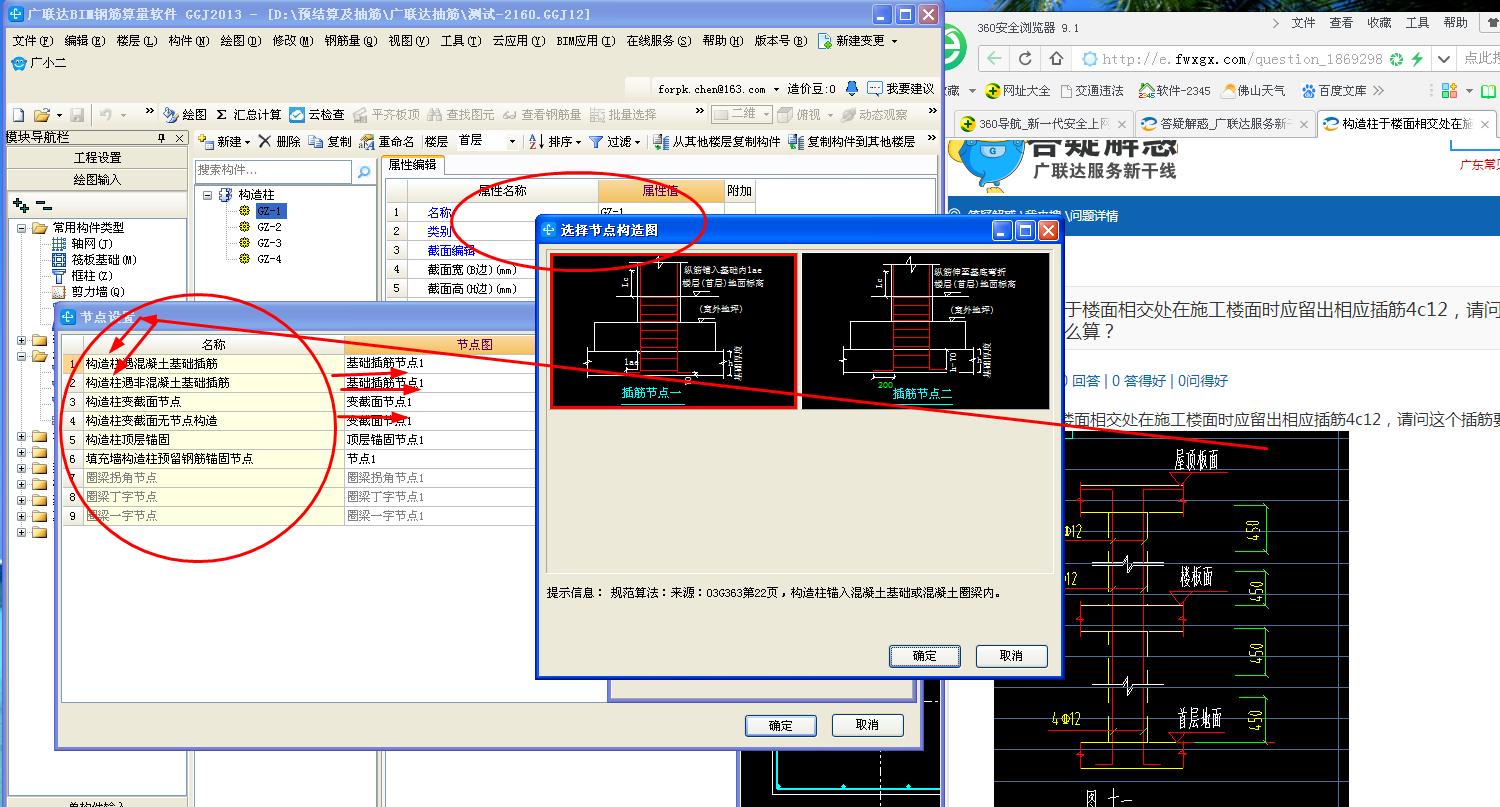Screen dimensions: 1500x807
Task: Go to the home page in 360 browser
Action: point(1056,59)
